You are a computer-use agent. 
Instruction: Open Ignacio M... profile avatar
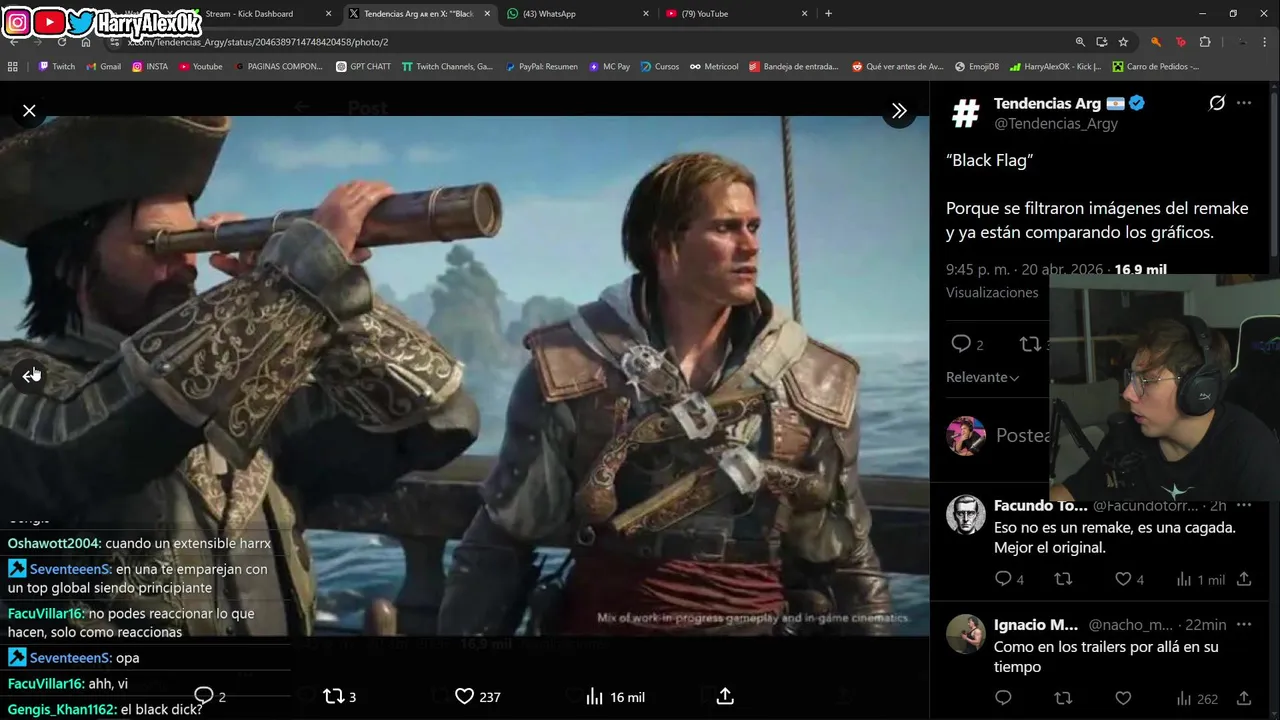966,634
